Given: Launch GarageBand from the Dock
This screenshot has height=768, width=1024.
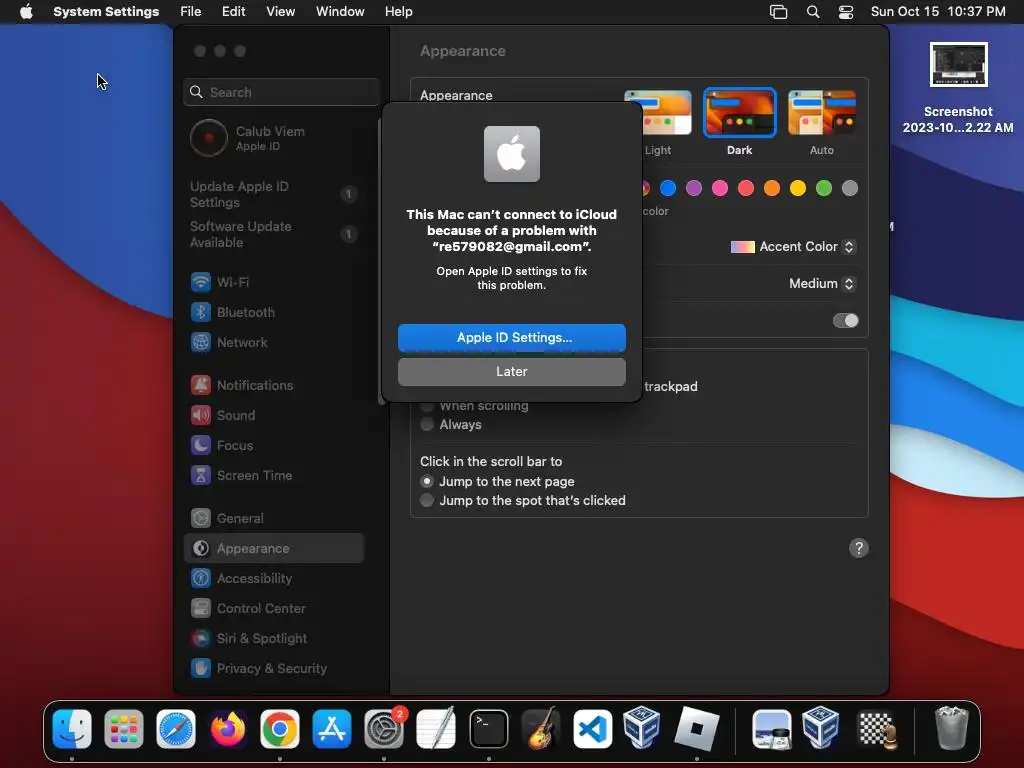Looking at the screenshot, I should (541, 729).
